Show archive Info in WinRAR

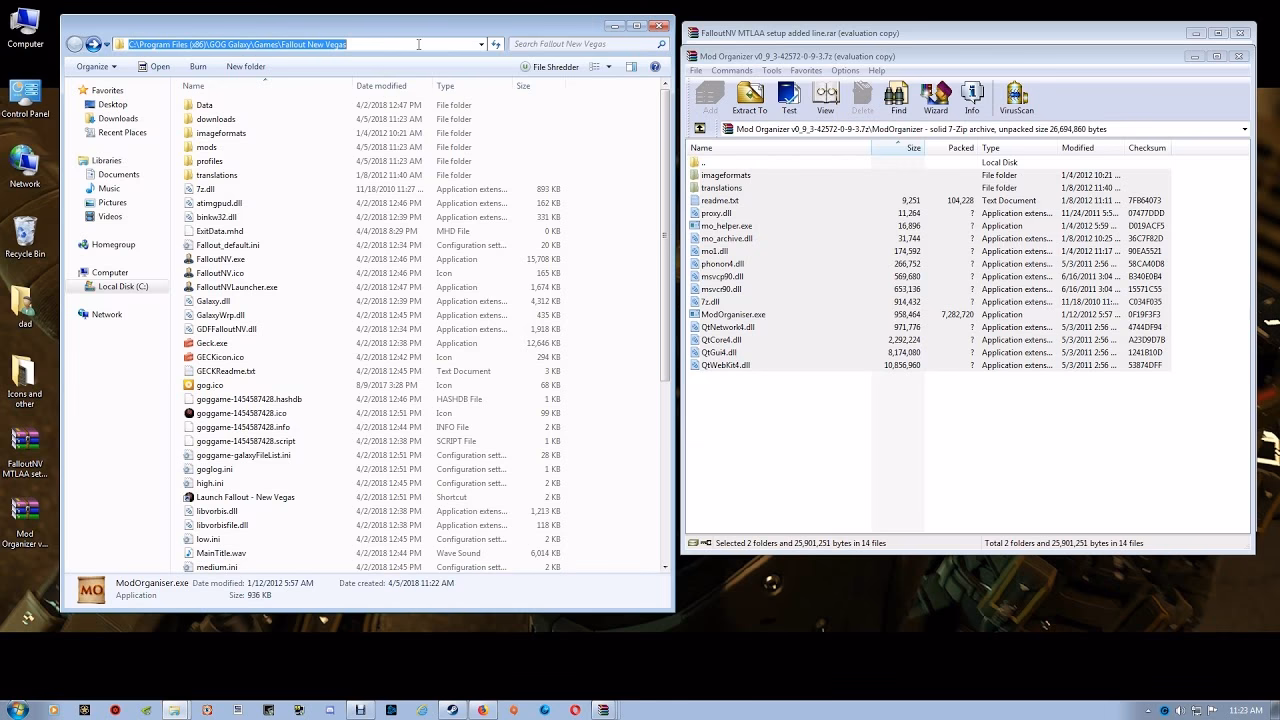(x=972, y=98)
